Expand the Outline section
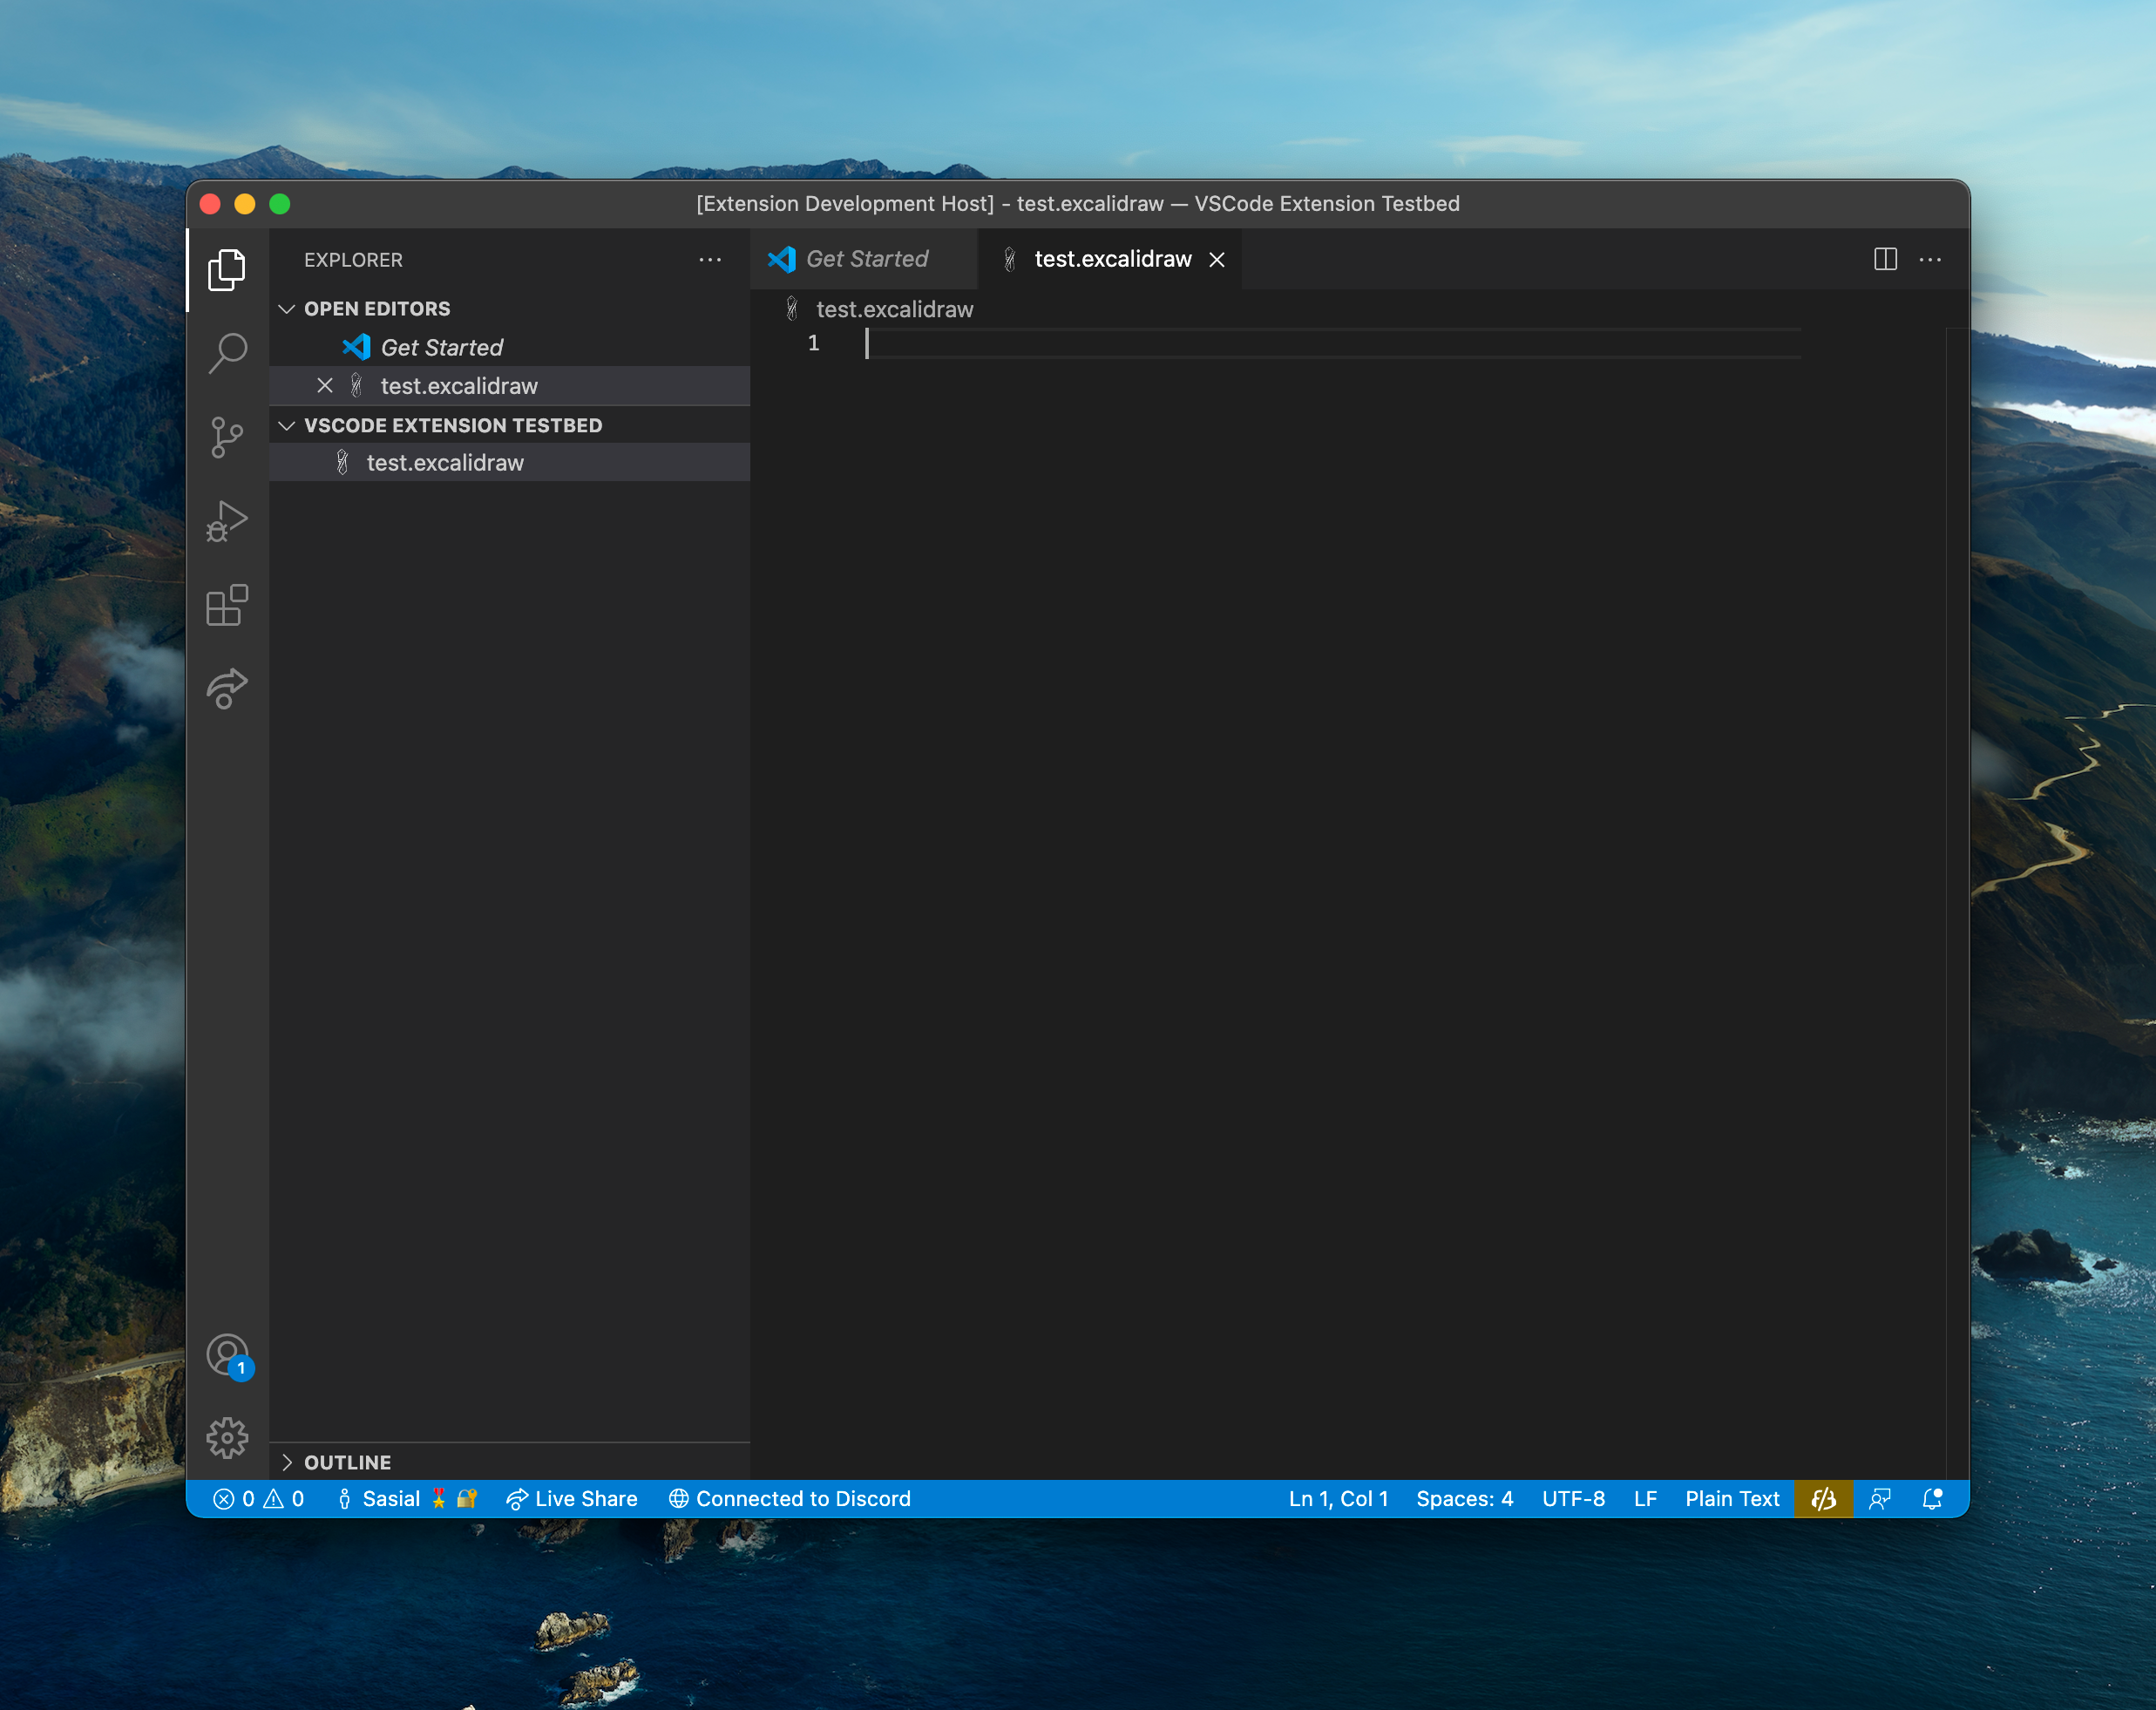 pos(347,1462)
